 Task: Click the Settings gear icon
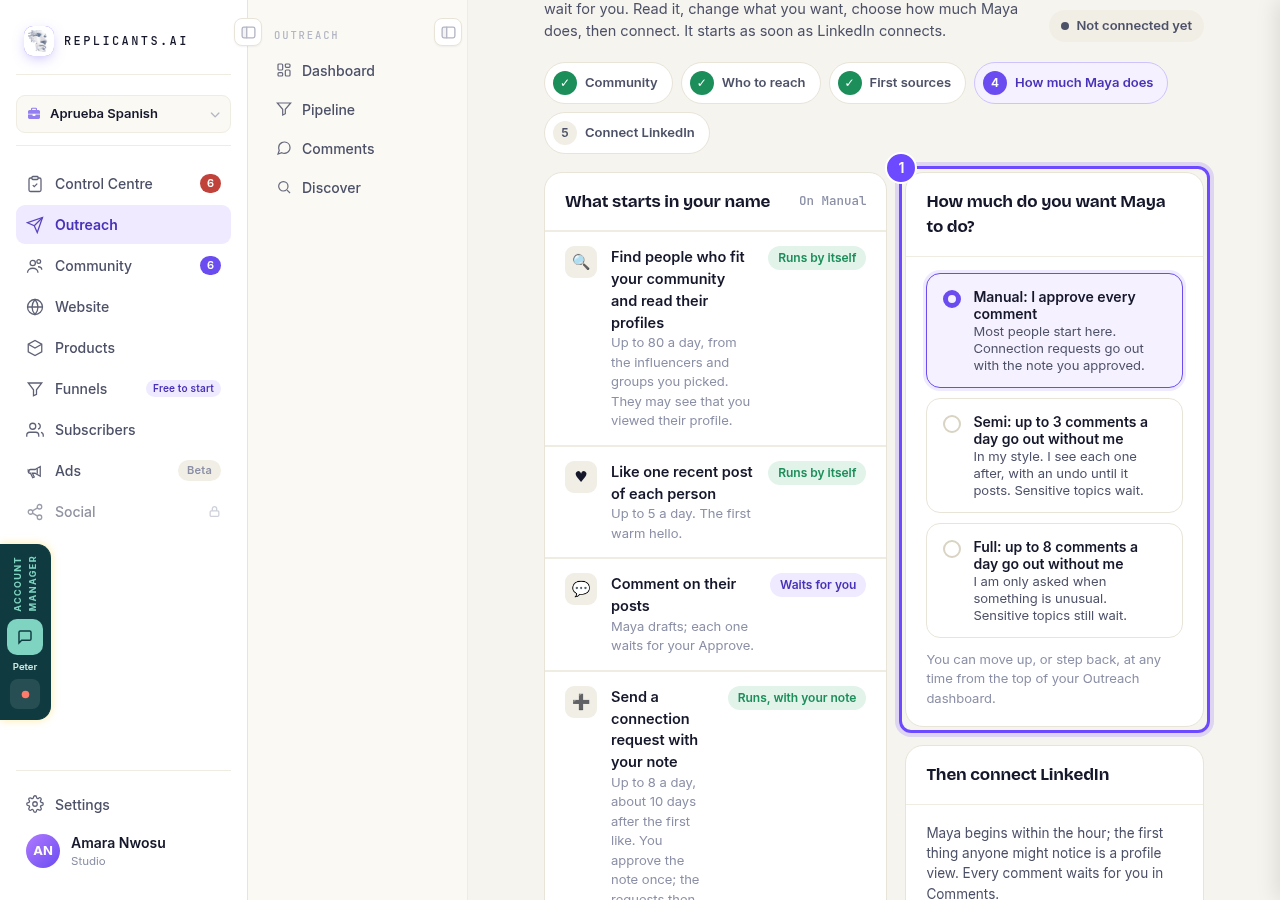(x=35, y=805)
